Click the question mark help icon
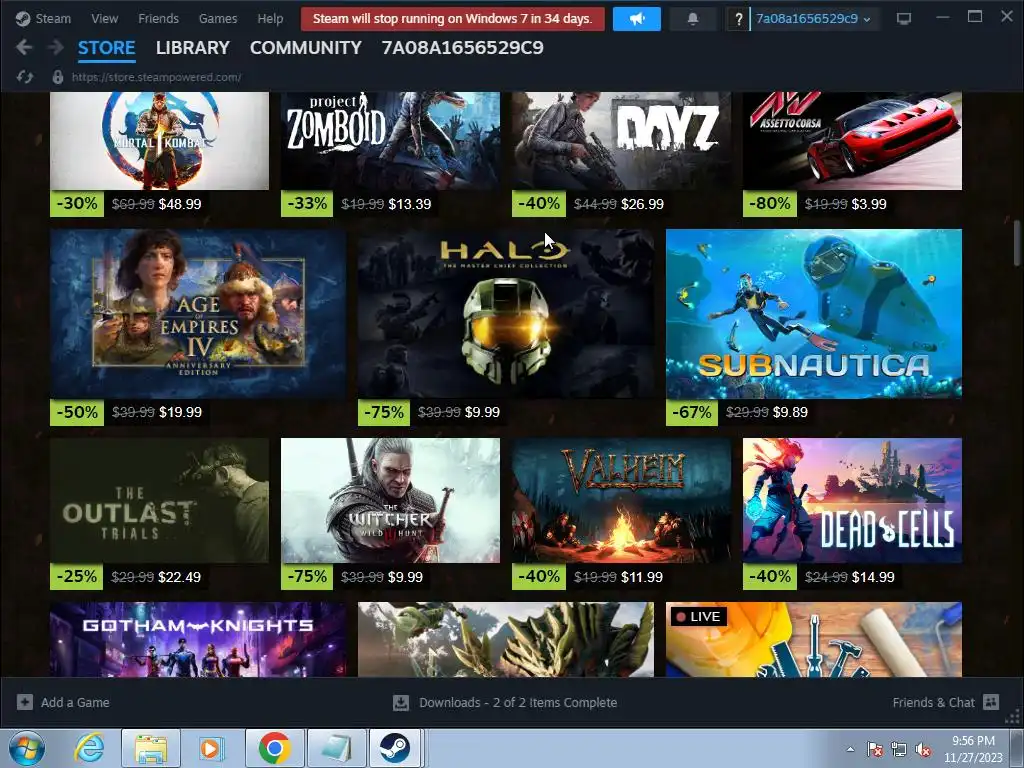Screen dimensions: 1024x768 coord(738,19)
